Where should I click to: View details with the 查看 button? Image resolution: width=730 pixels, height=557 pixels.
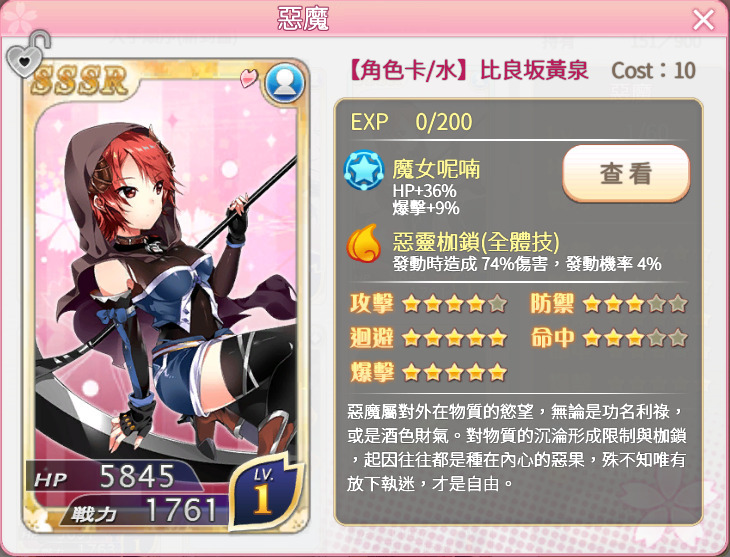point(626,174)
